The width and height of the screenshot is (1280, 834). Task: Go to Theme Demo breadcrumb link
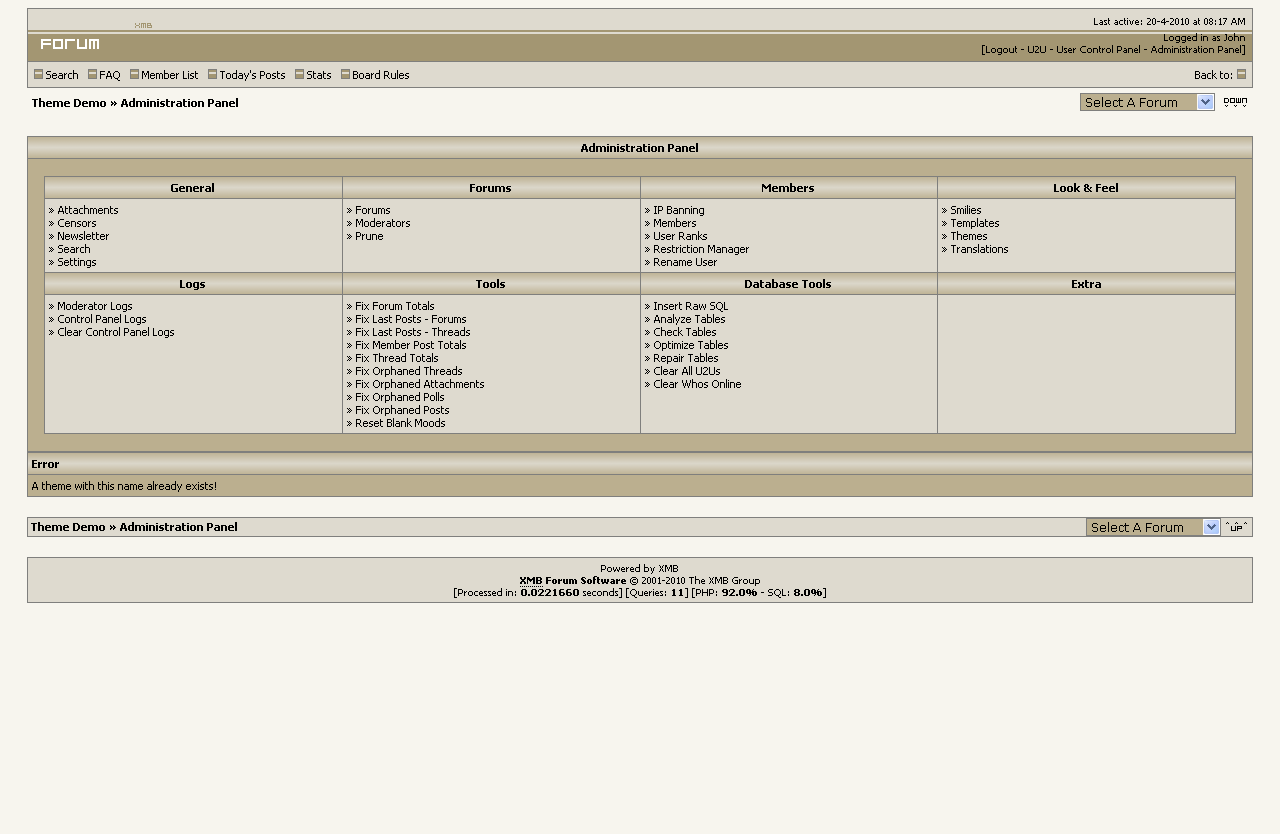[x=68, y=103]
